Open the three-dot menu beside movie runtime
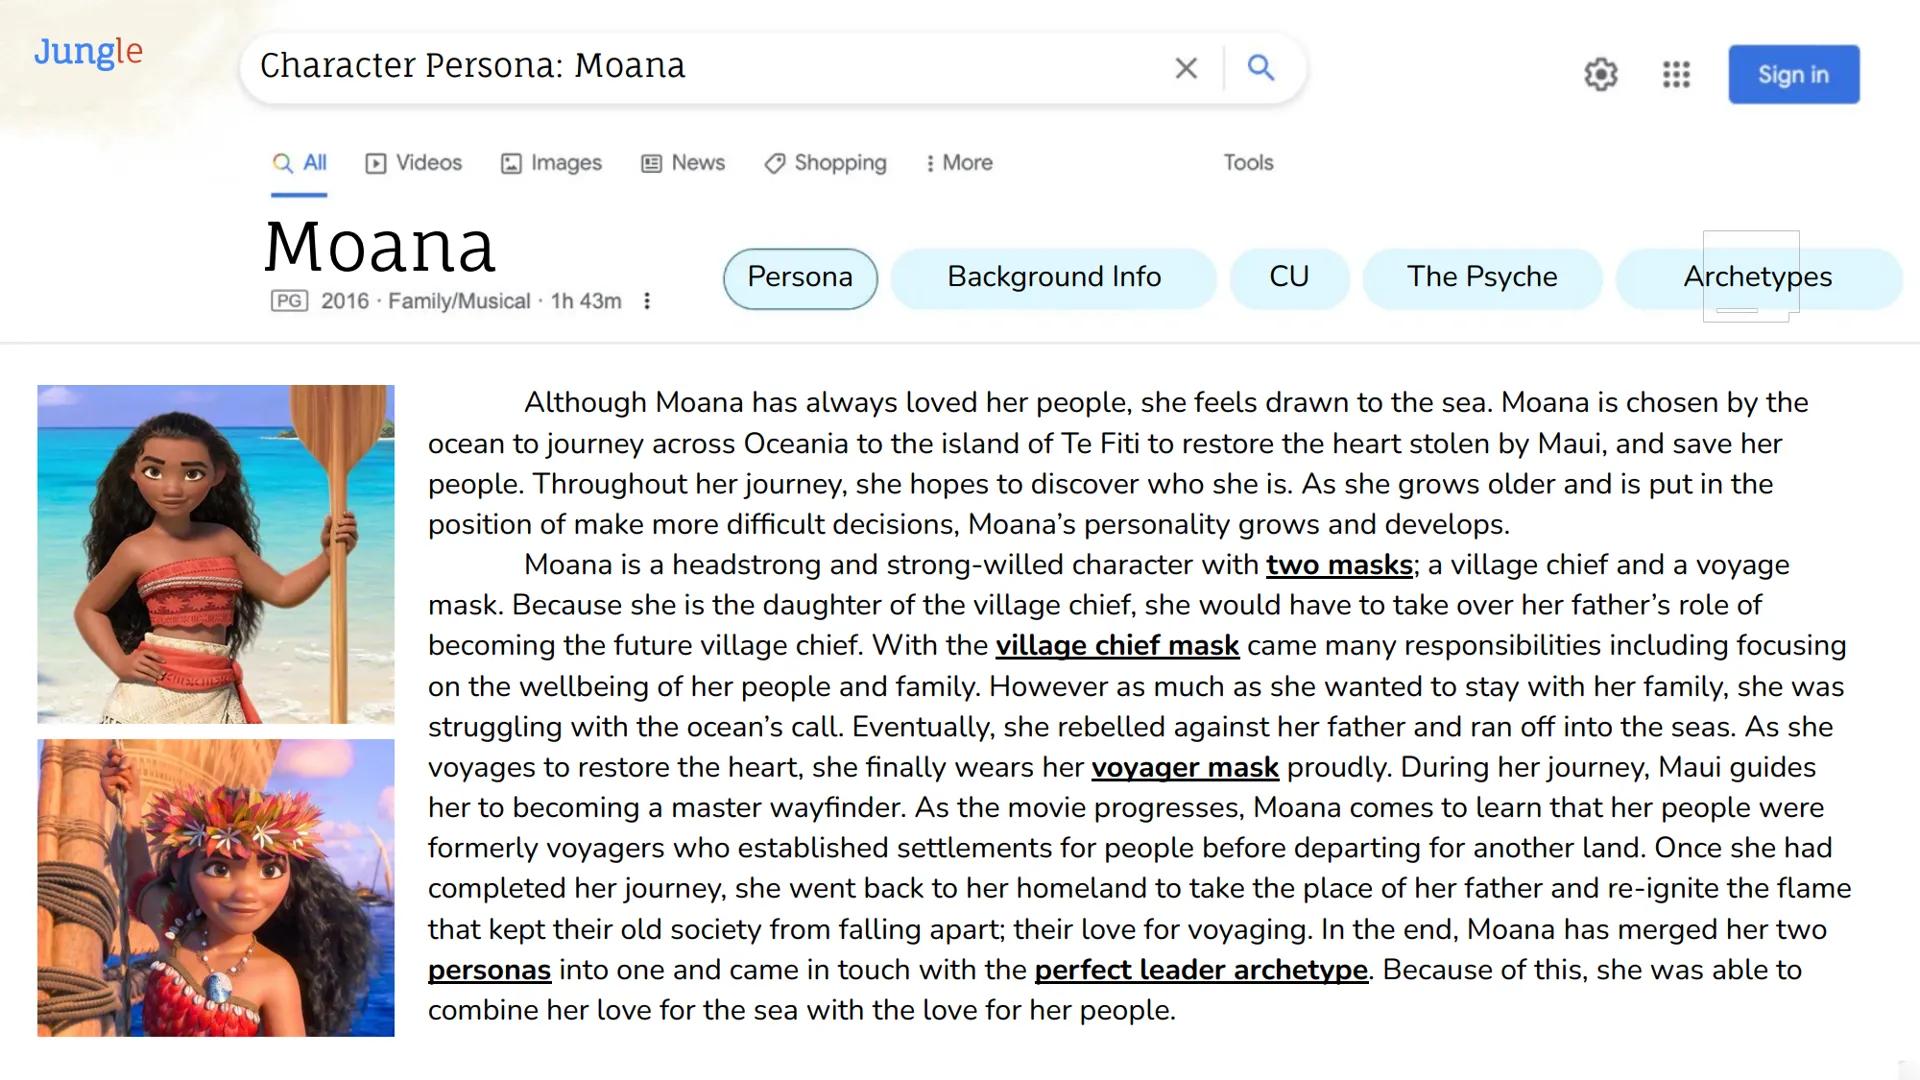 click(647, 300)
